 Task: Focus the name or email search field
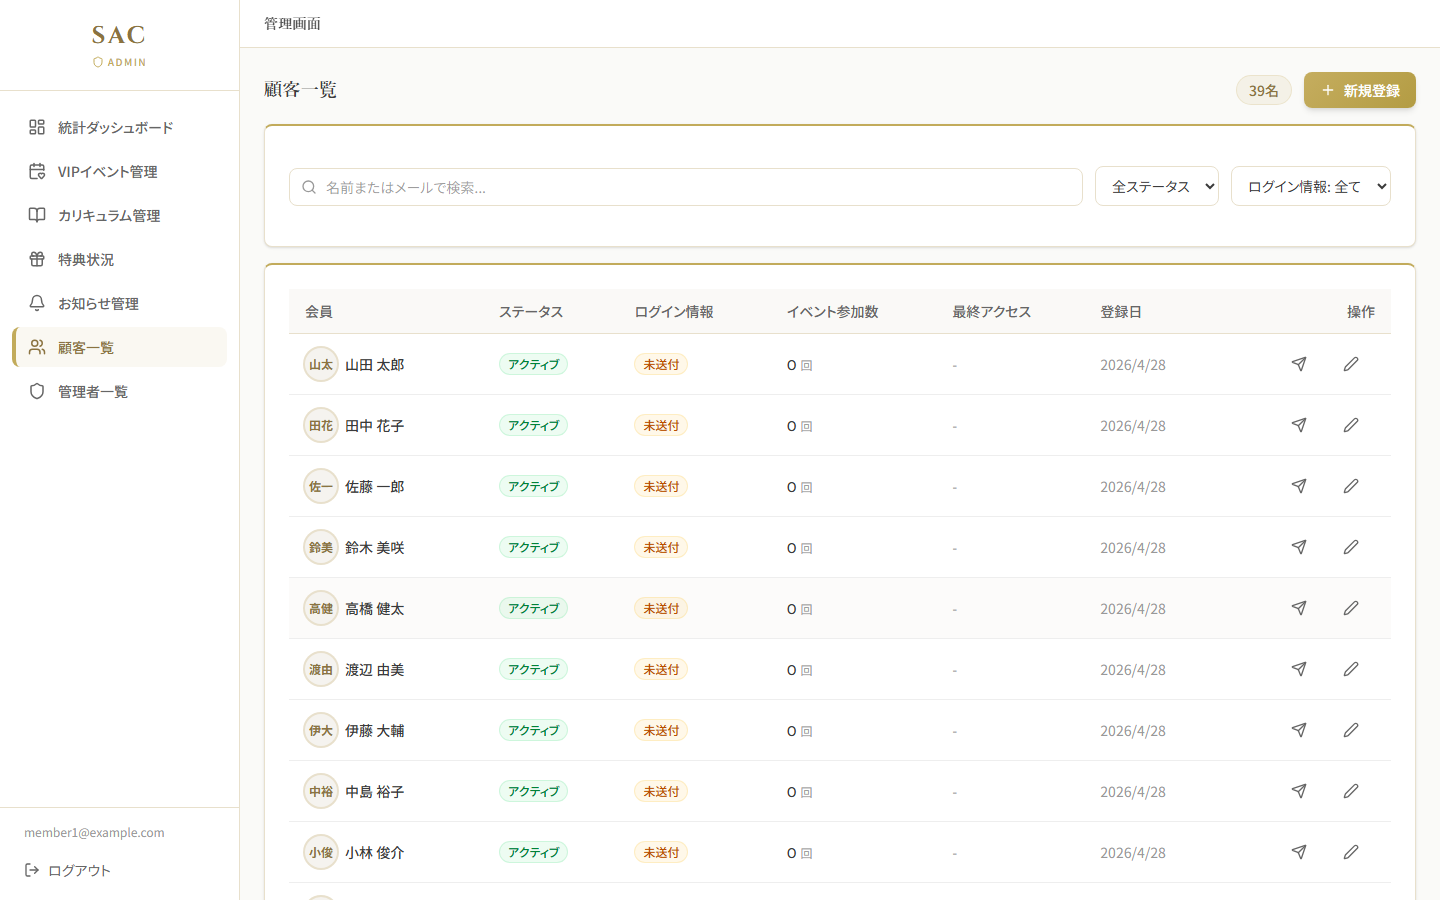(686, 187)
